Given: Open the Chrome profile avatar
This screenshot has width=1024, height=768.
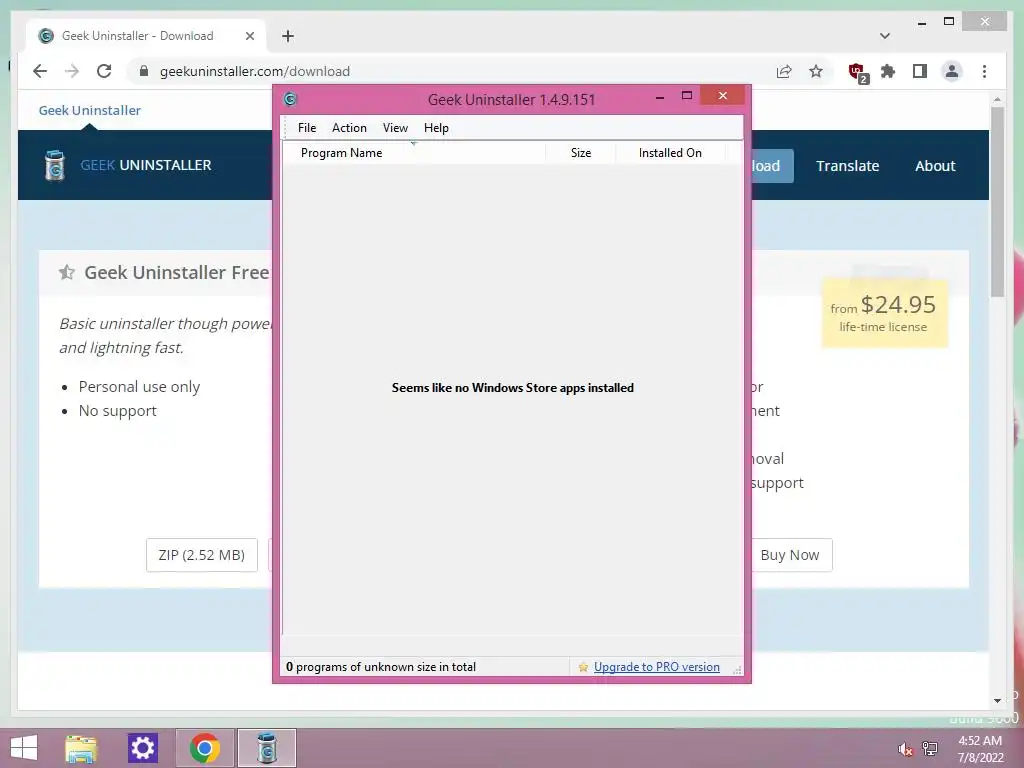Looking at the screenshot, I should point(952,71).
